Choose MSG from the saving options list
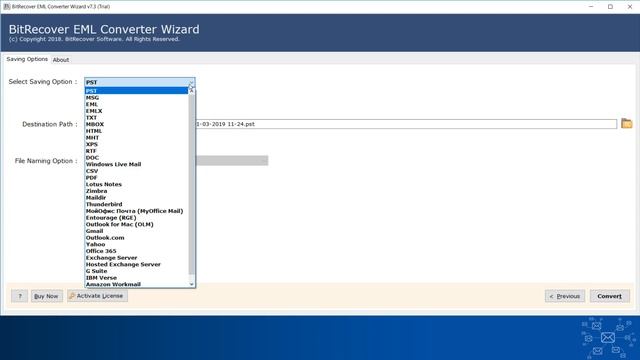640x360 pixels. tap(136, 98)
